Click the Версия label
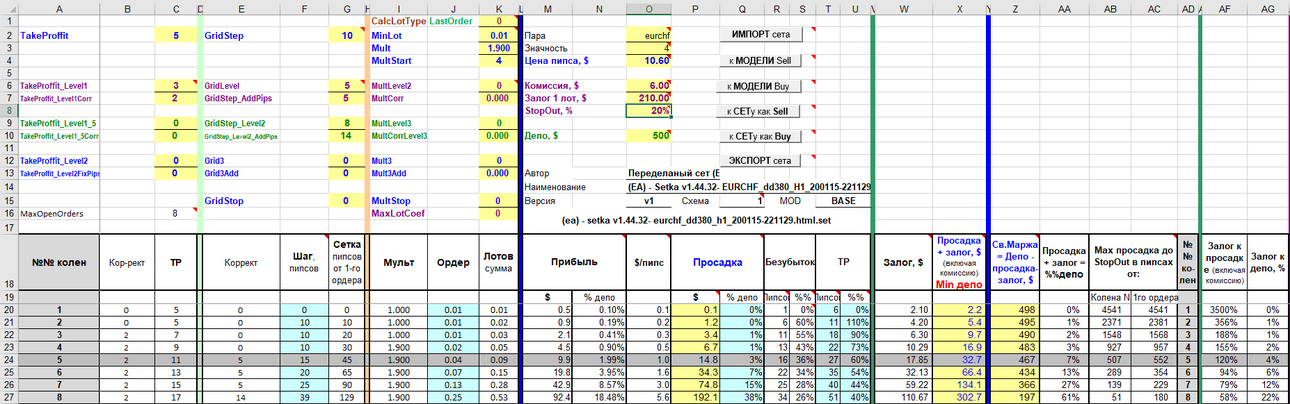This screenshot has height=404, width=1290. point(539,200)
